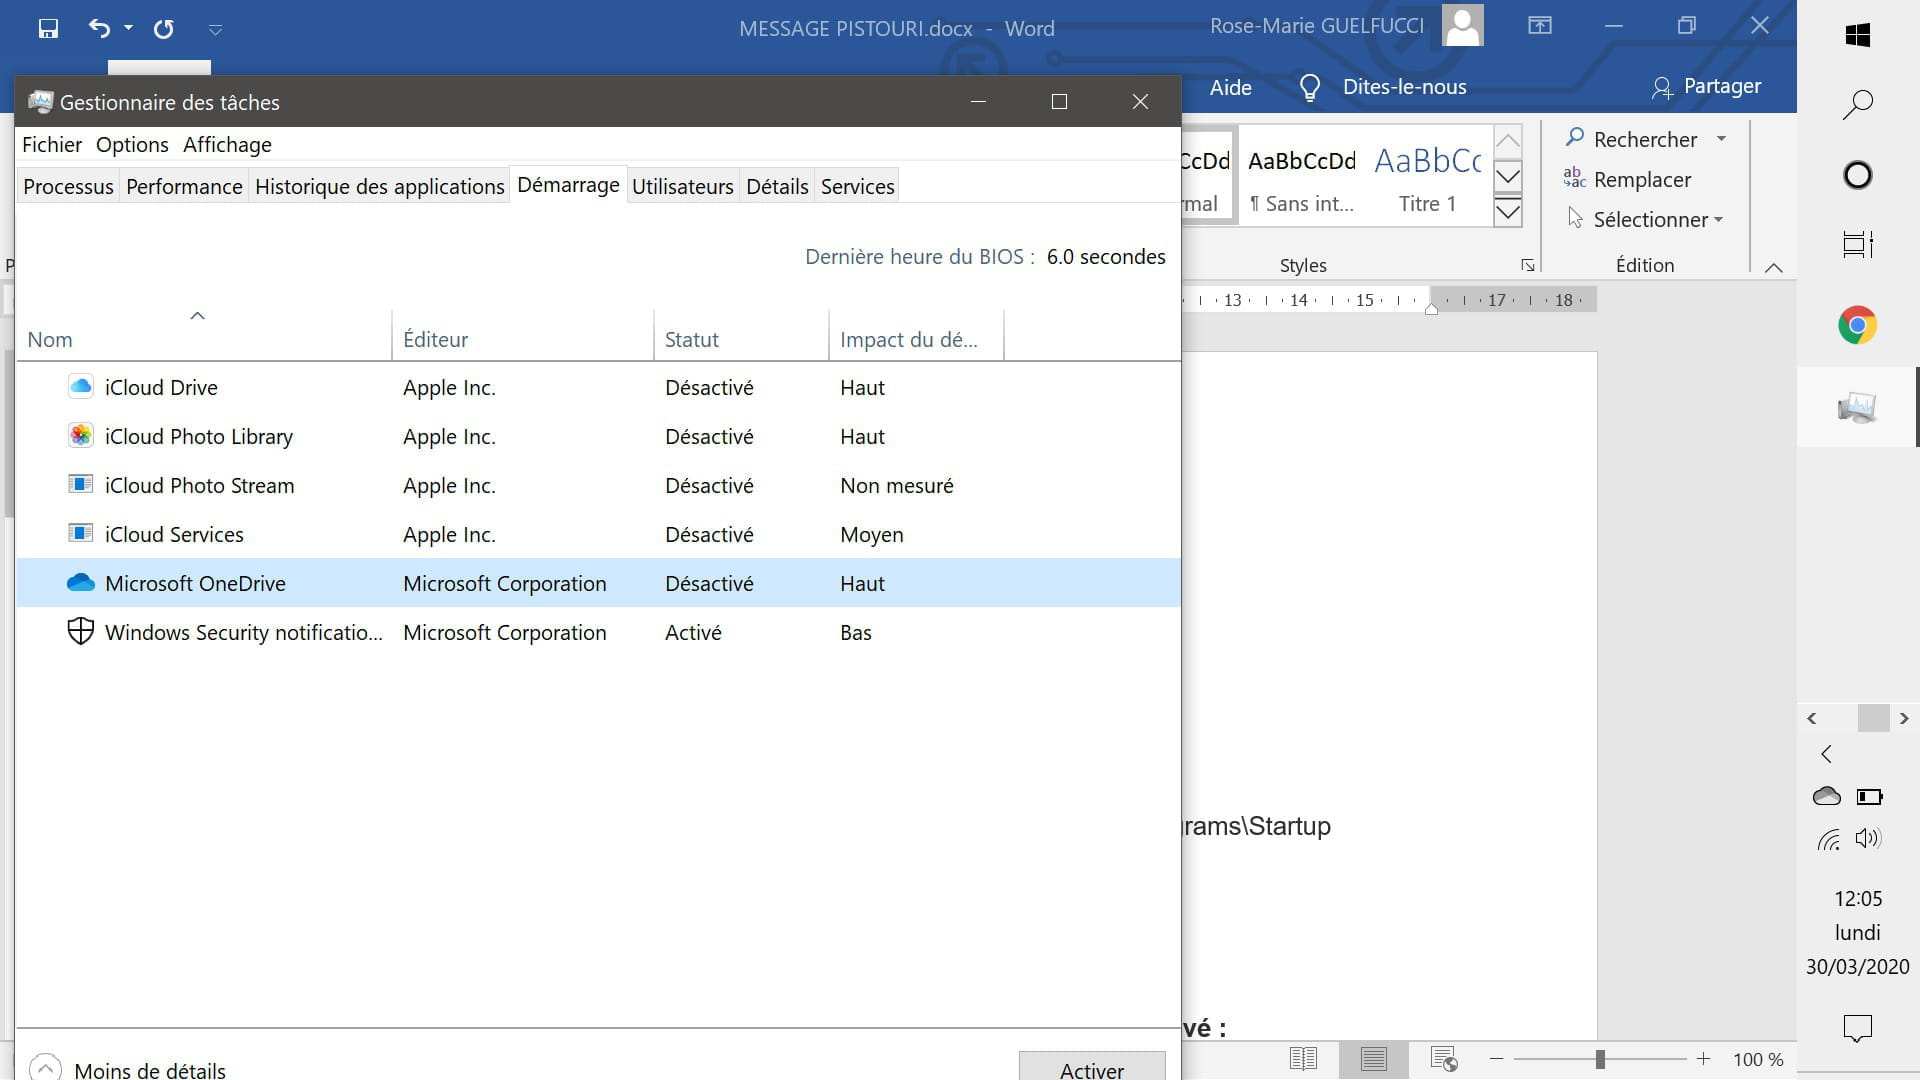Select the Microsoft OneDrive cloud icon
Screen dimensions: 1920x1080
pos(81,582)
